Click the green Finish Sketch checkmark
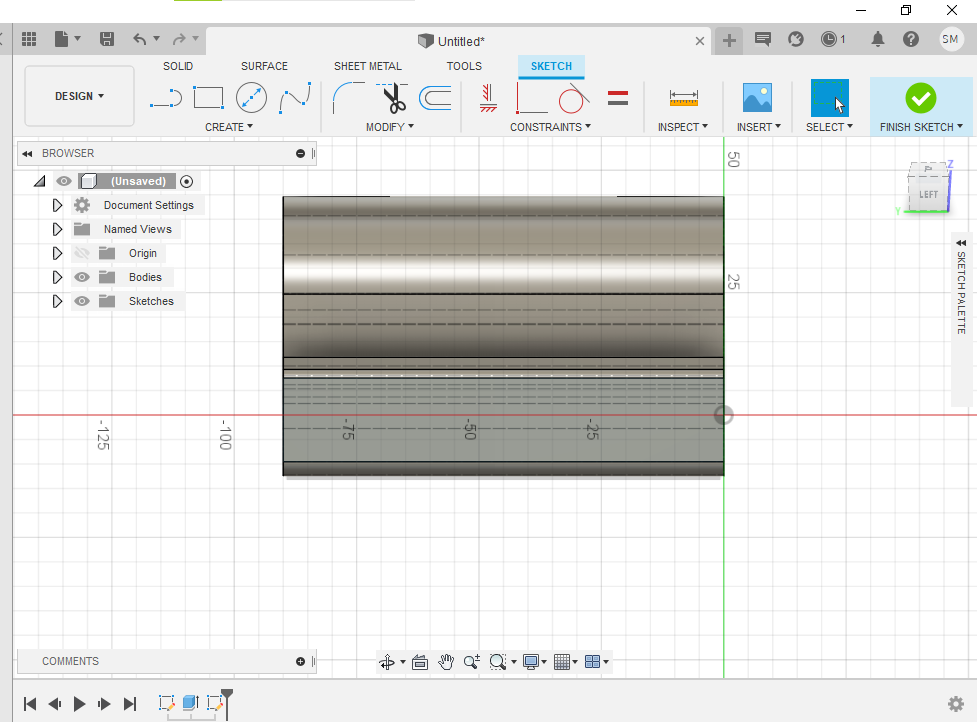The image size is (977, 722). pos(920,98)
